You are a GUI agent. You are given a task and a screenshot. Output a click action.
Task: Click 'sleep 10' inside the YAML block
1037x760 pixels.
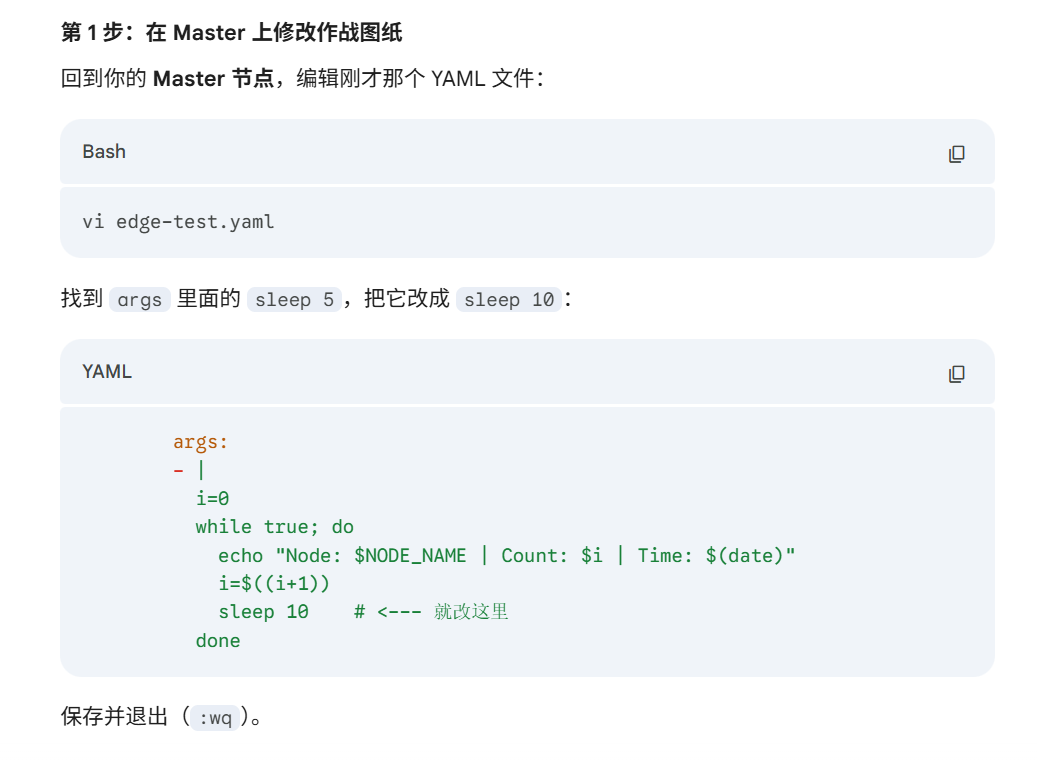point(263,612)
